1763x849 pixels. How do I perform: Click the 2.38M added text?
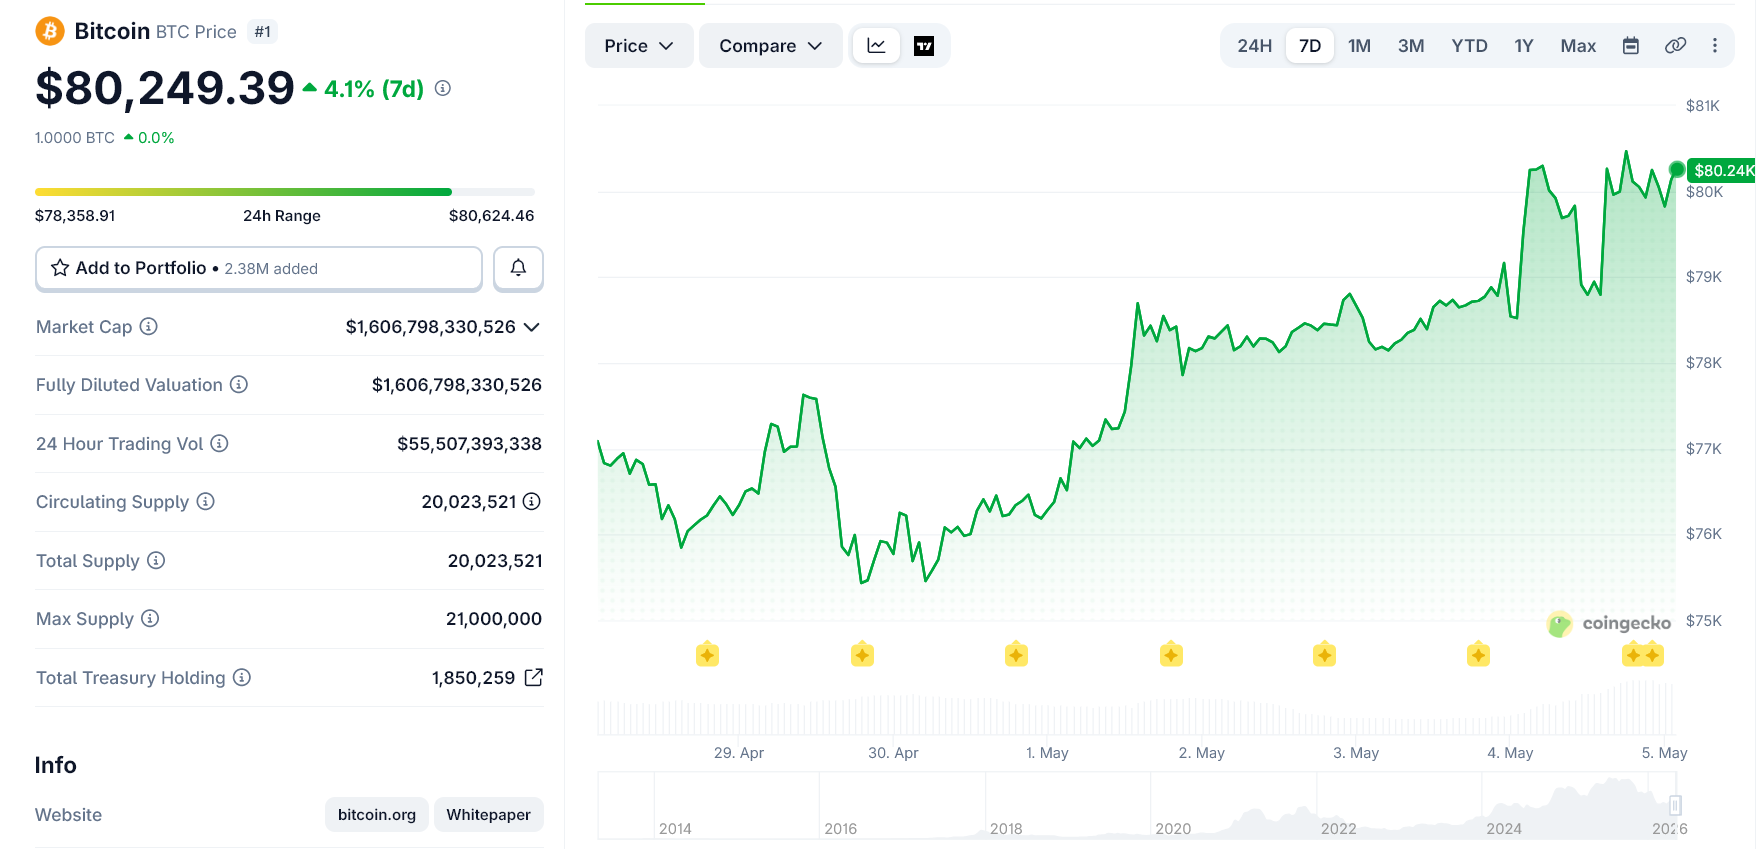point(271,269)
